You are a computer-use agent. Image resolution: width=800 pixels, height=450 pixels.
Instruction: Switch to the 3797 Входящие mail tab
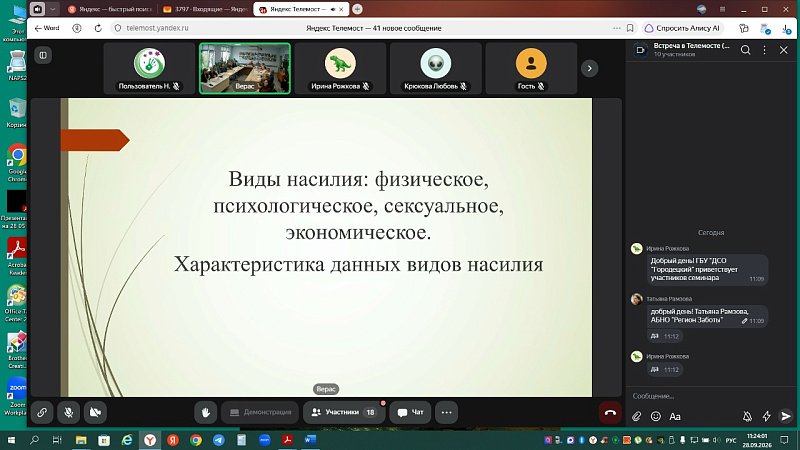click(205, 9)
